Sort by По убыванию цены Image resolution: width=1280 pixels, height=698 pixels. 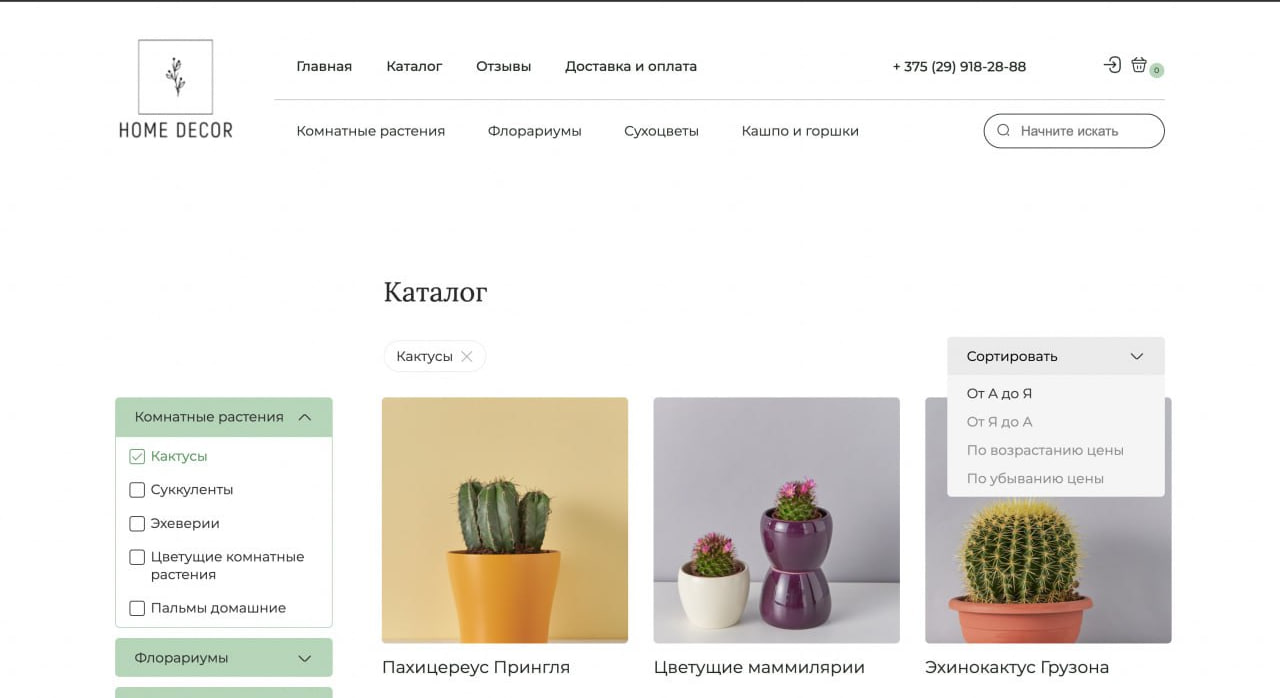point(1035,478)
